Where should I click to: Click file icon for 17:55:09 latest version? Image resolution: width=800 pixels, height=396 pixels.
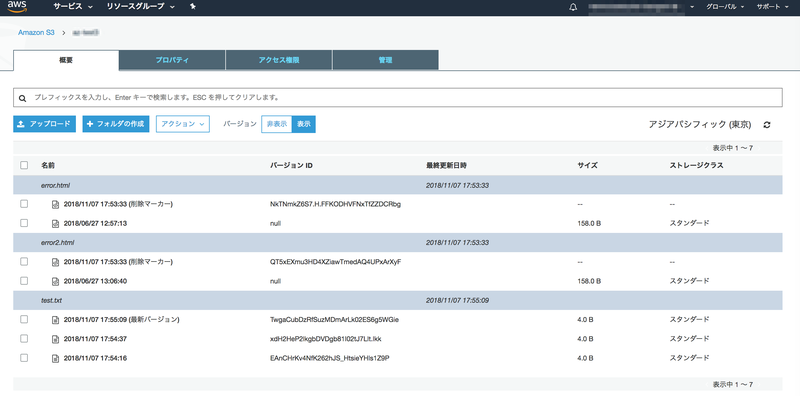[55, 320]
